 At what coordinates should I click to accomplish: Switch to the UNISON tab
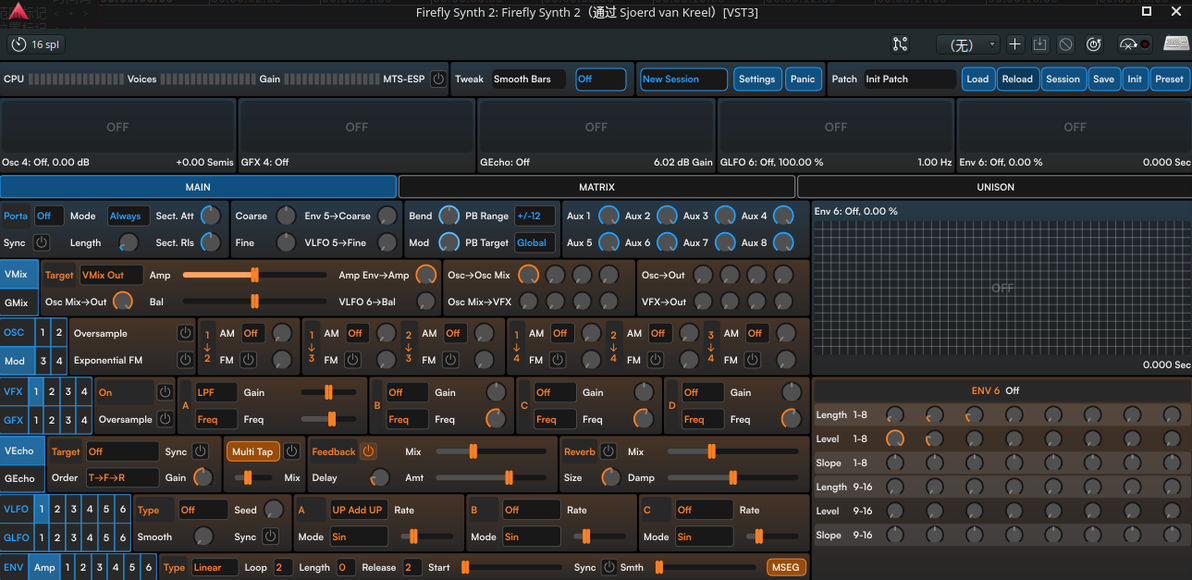[995, 186]
